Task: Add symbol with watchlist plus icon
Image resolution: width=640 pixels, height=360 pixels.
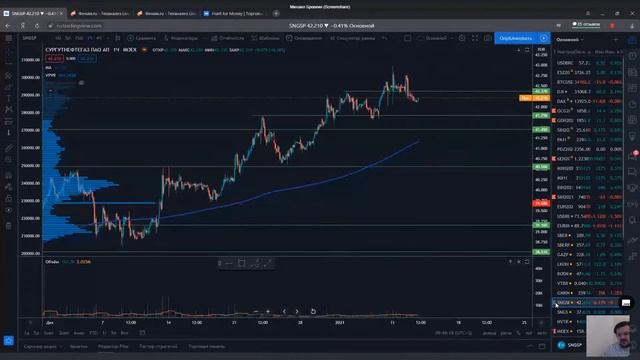Action: 616,40
